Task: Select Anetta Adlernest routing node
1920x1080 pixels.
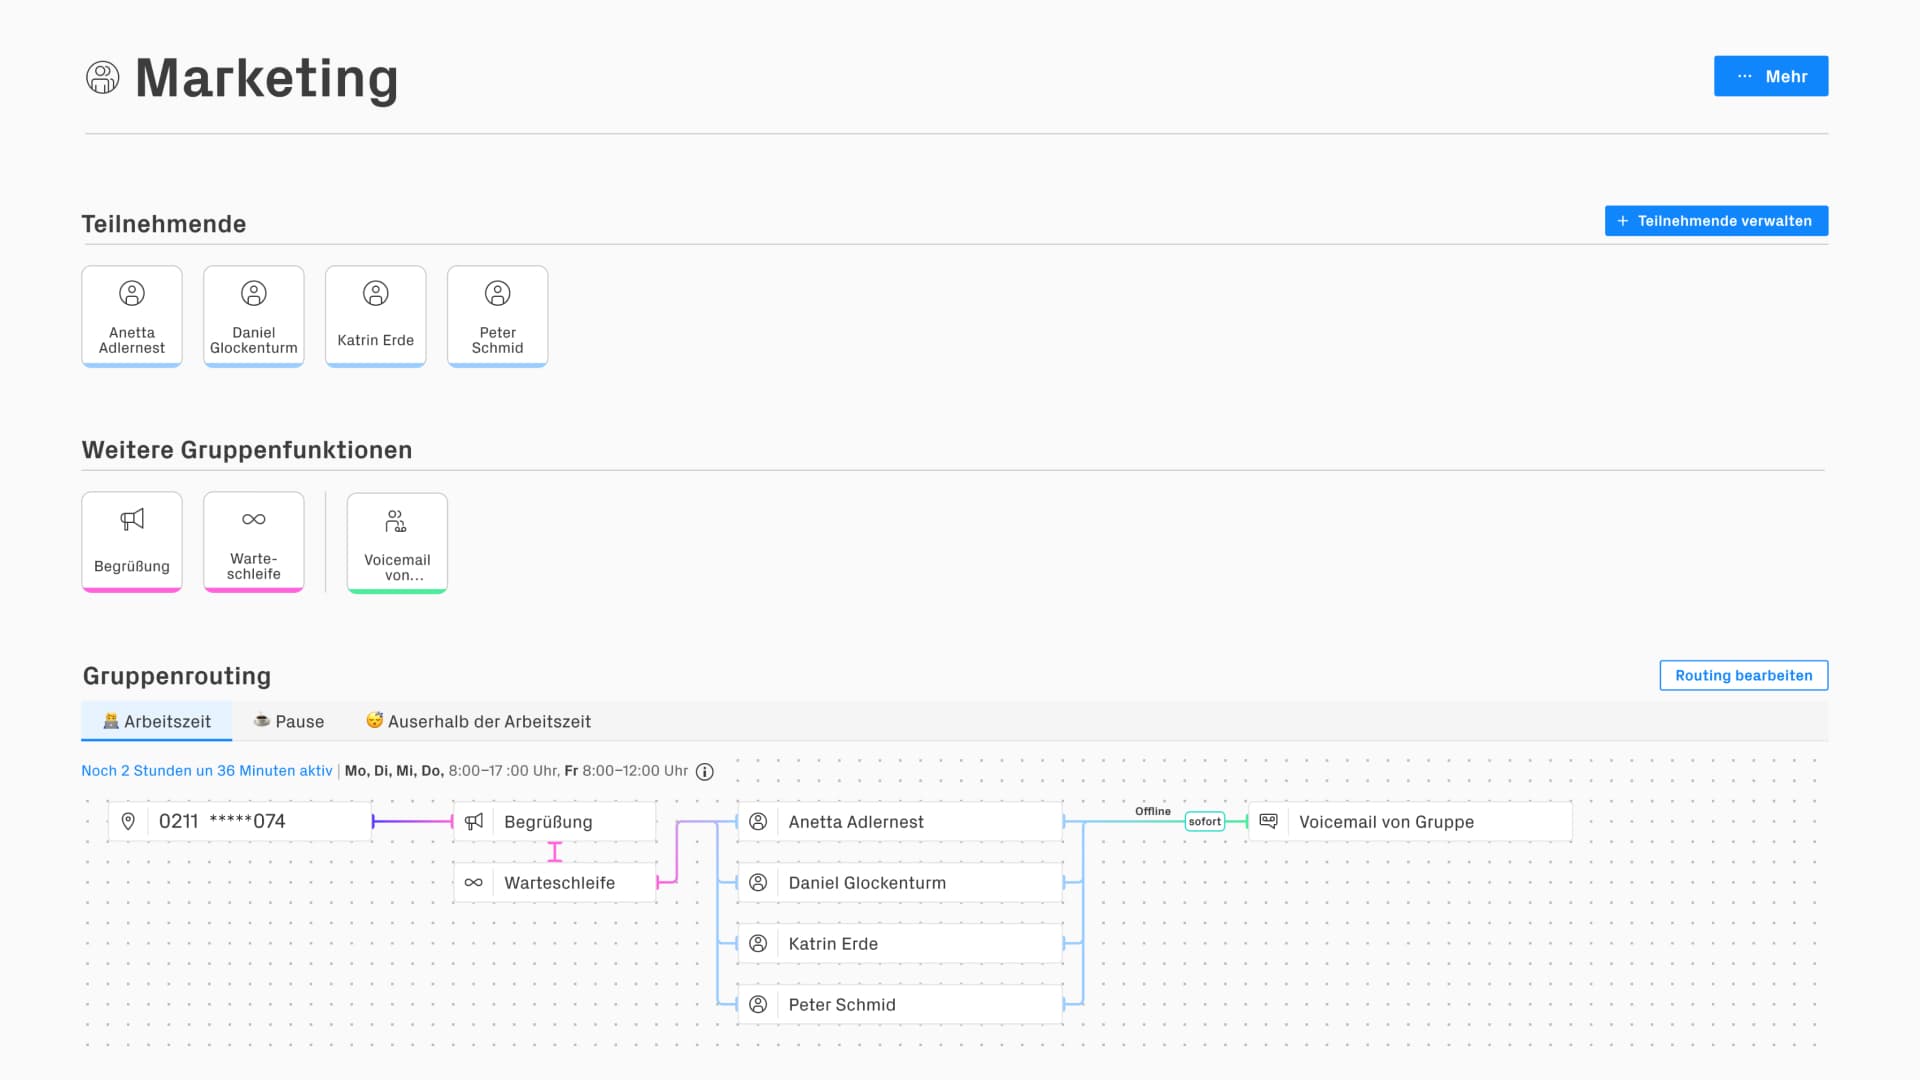Action: click(900, 822)
